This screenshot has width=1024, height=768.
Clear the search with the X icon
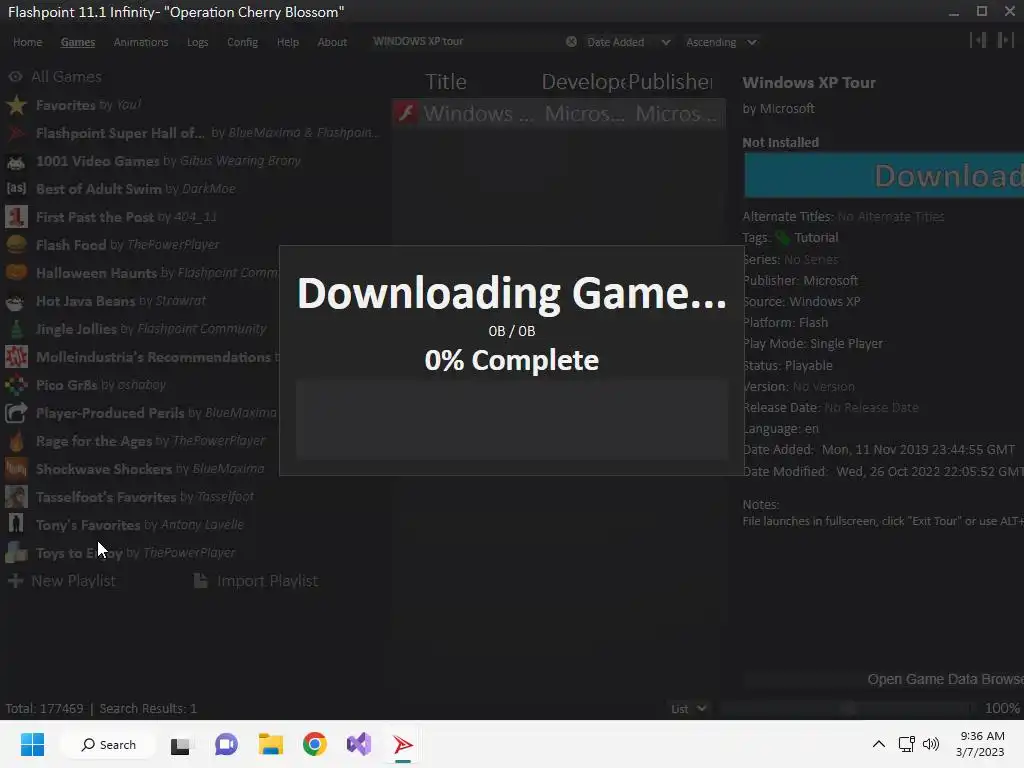click(x=571, y=42)
